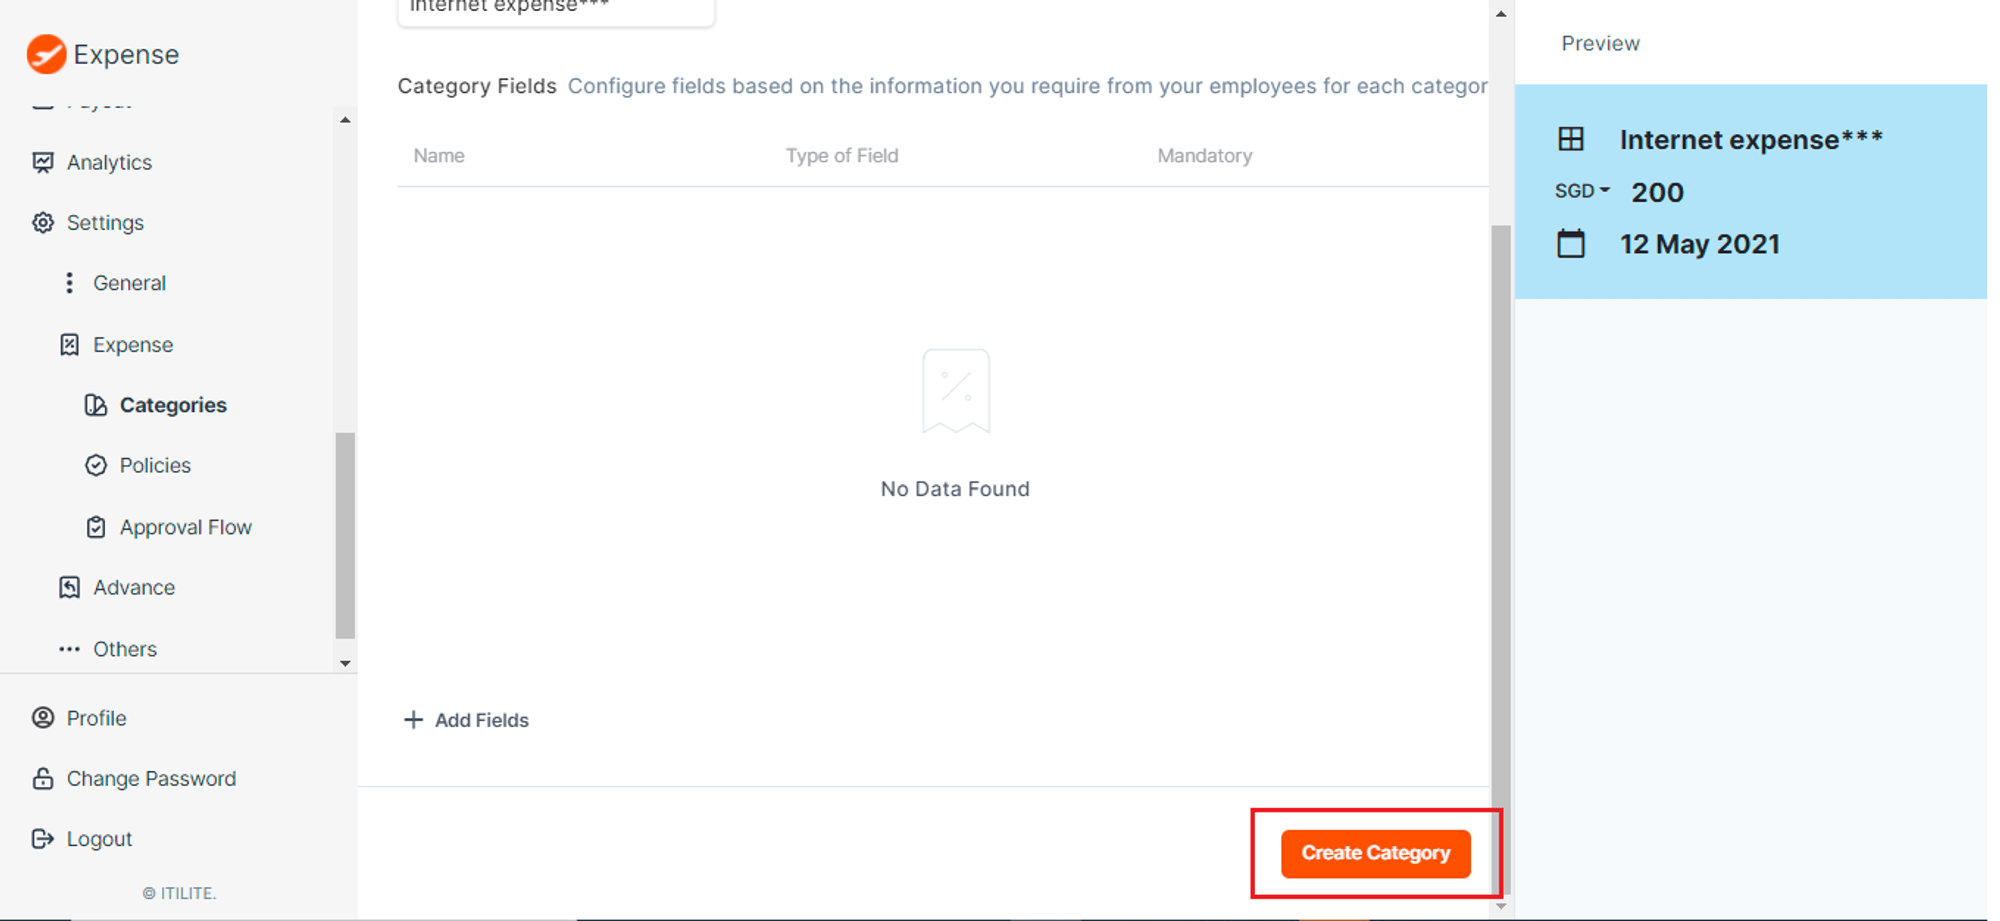Select Change Password in the sidebar
This screenshot has height=921, width=2000.
point(150,778)
